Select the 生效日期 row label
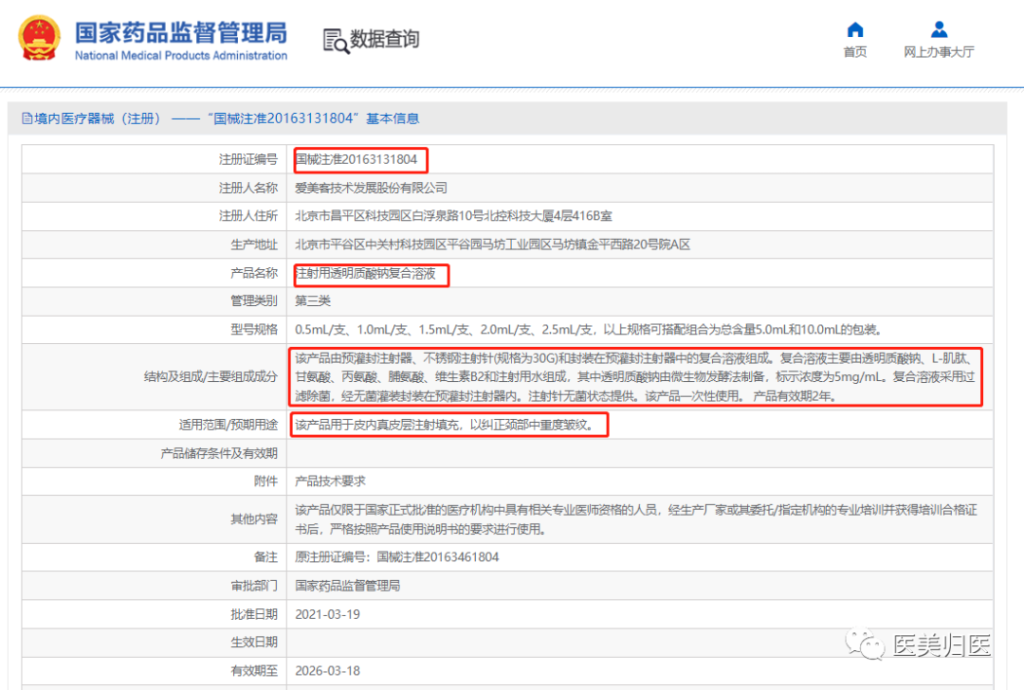 [254, 642]
